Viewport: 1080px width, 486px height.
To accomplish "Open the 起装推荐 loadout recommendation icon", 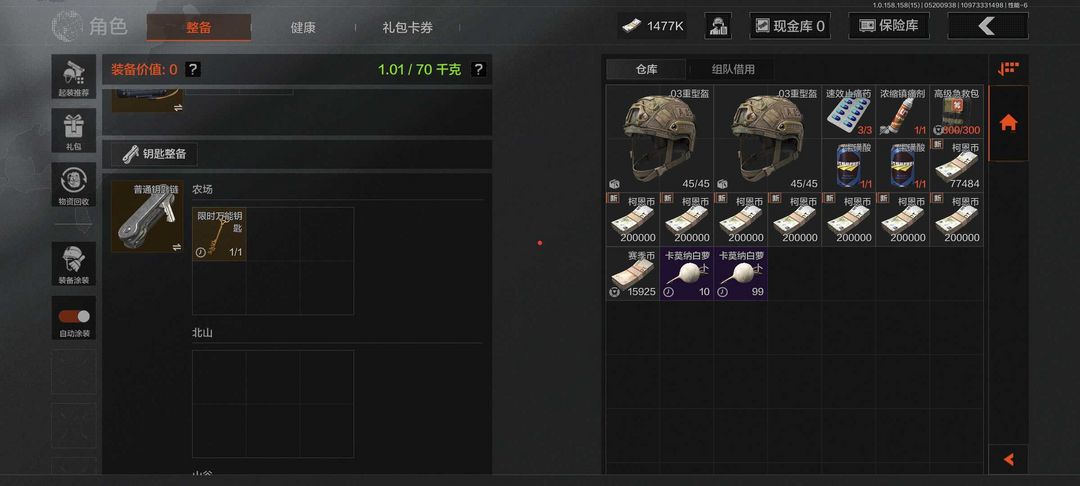I will point(74,76).
